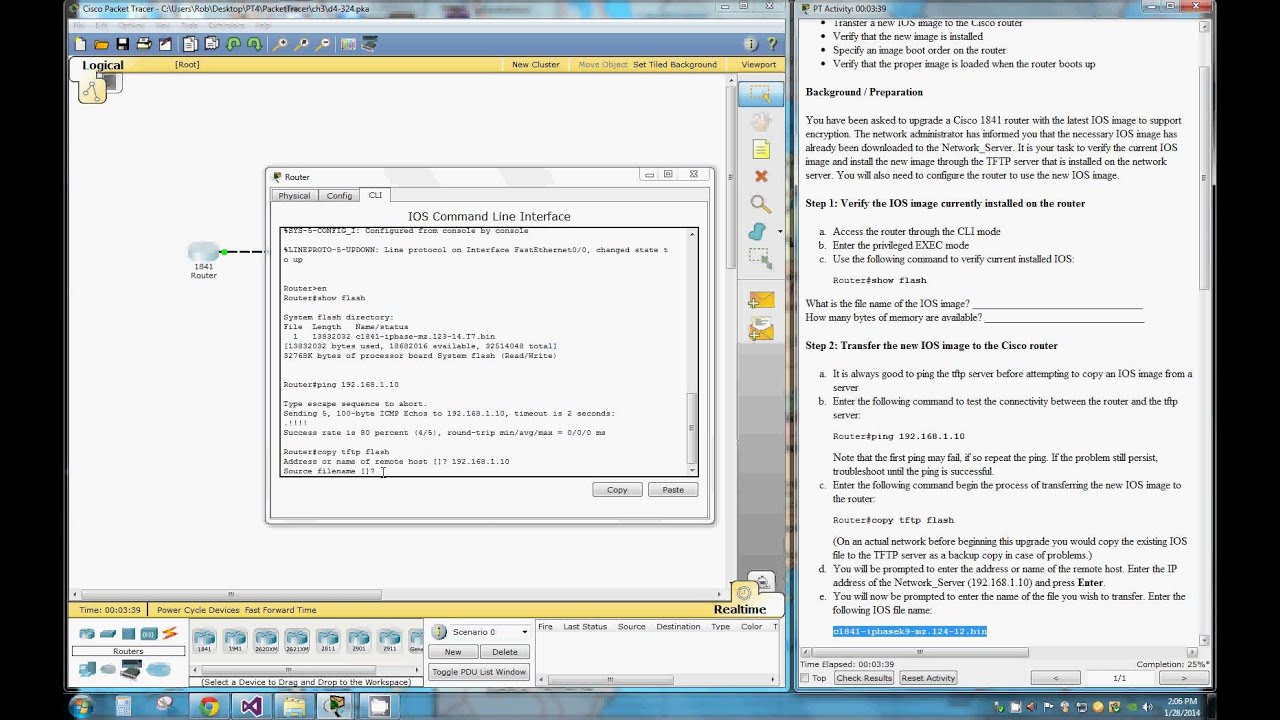Click the Check Results button
Screen dimensions: 1280x720
tap(864, 678)
